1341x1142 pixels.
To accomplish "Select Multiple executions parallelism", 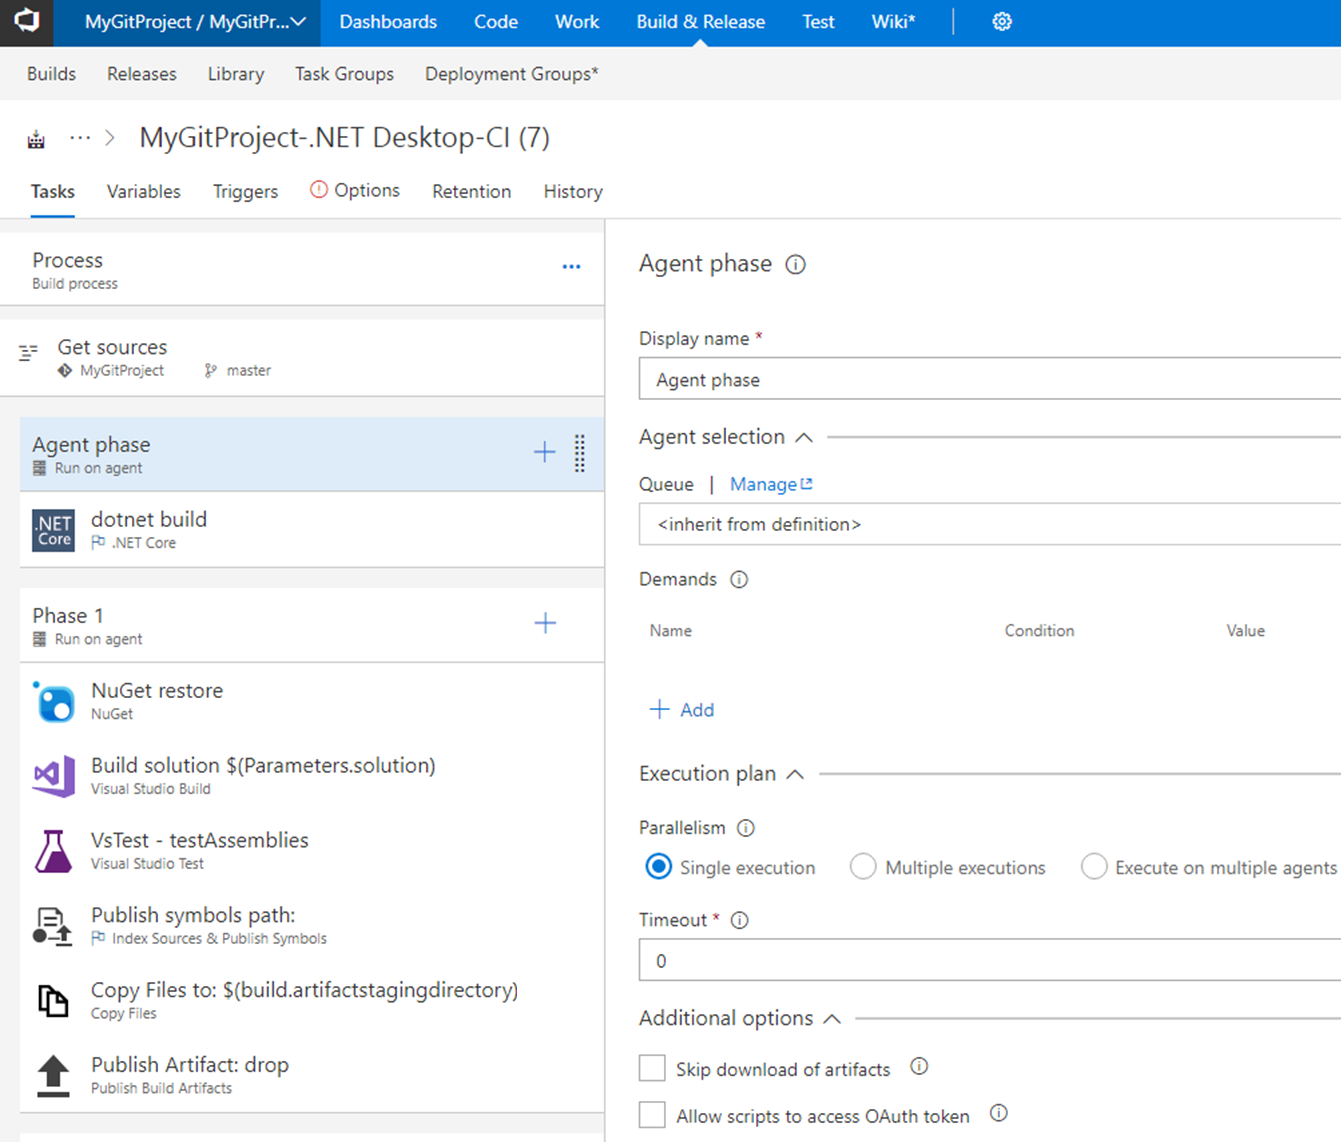I will pyautogui.click(x=863, y=867).
